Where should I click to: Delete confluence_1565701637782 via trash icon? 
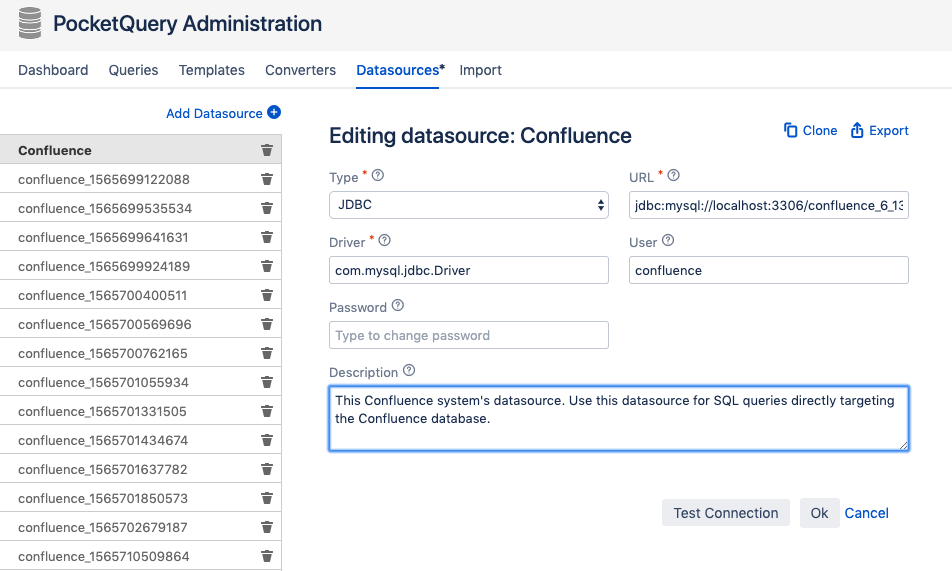(x=267, y=469)
